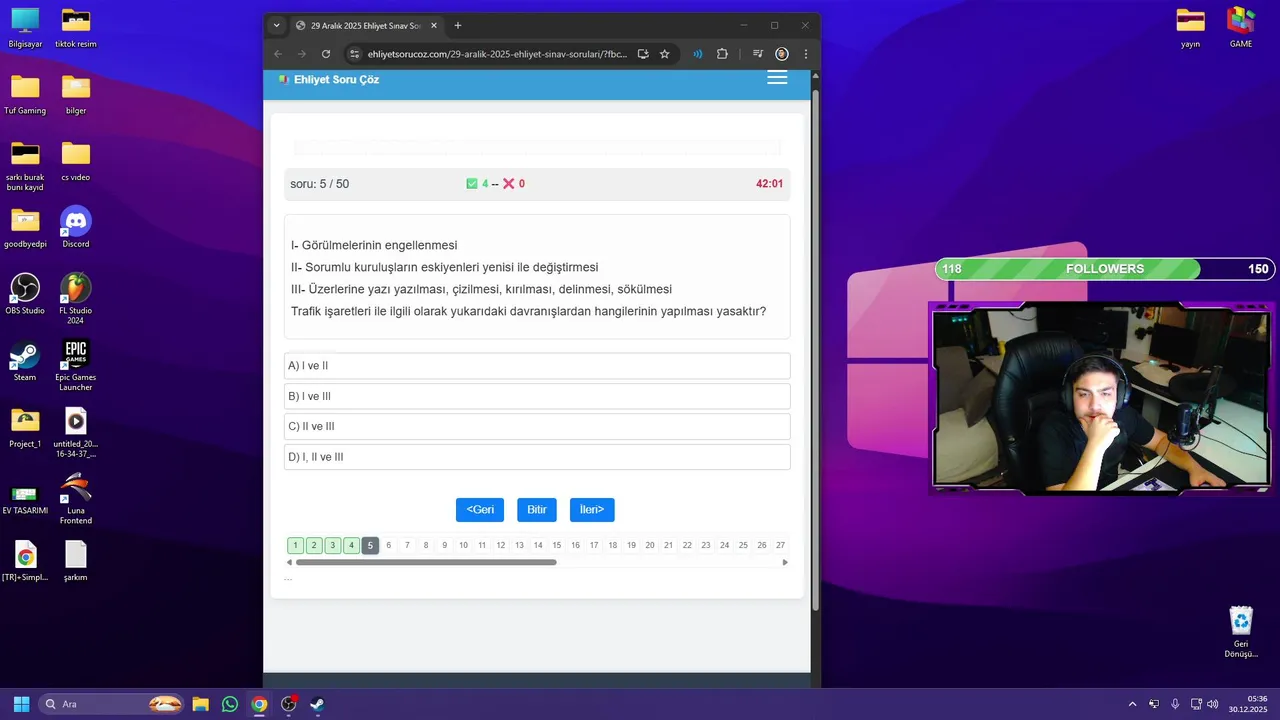Click the navigator scroll-right arrow
Image resolution: width=1280 pixels, height=720 pixels.
coord(785,562)
